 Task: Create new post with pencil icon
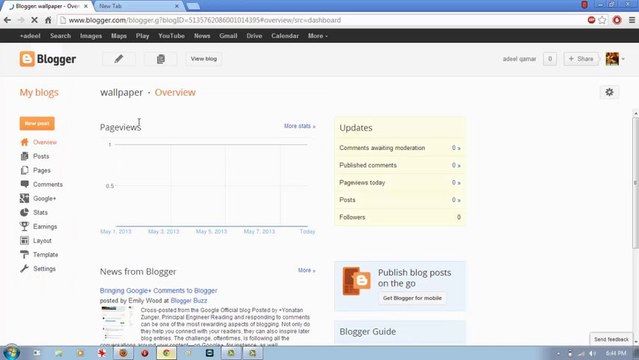(119, 59)
